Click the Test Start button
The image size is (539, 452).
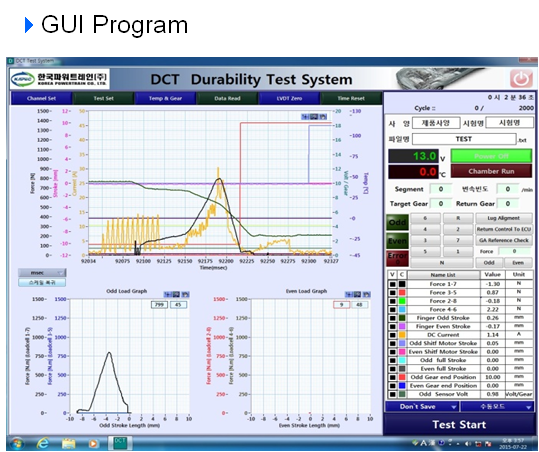pos(459,425)
